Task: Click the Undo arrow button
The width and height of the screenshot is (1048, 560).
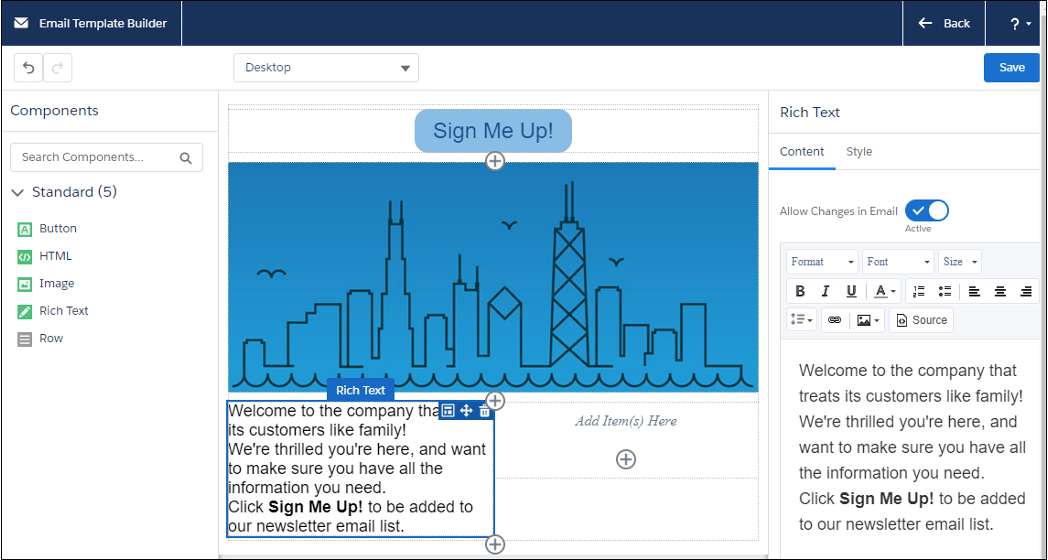Action: 28,67
